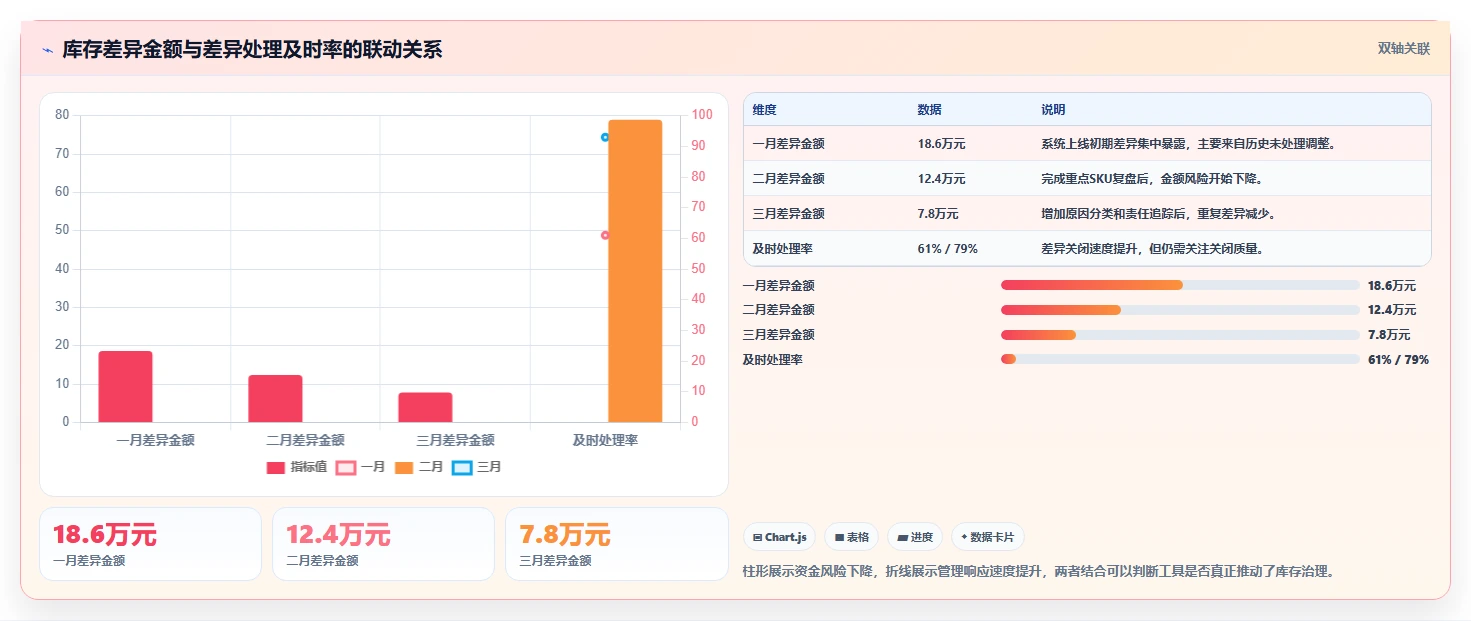The width and height of the screenshot is (1471, 621).
Task: Click the 表格 tag chip
Action: (852, 537)
